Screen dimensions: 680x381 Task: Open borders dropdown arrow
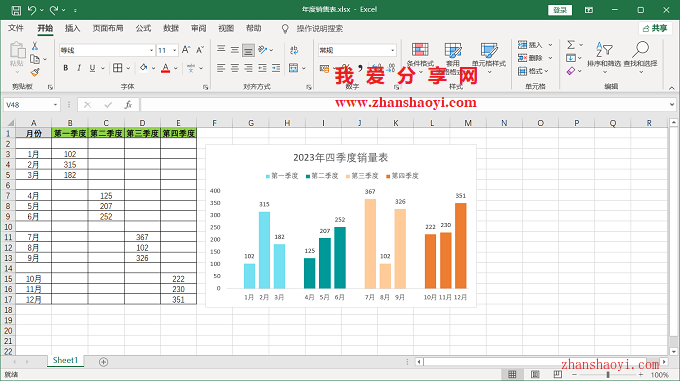pos(128,68)
